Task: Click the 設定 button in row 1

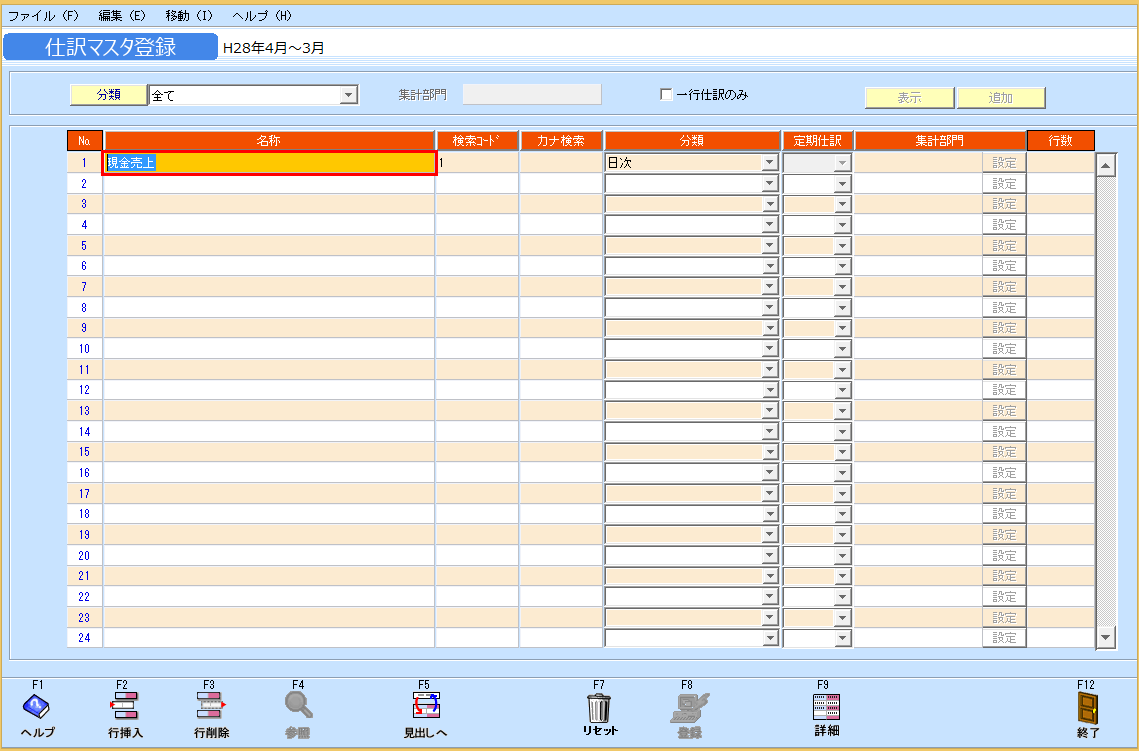Action: [1003, 163]
